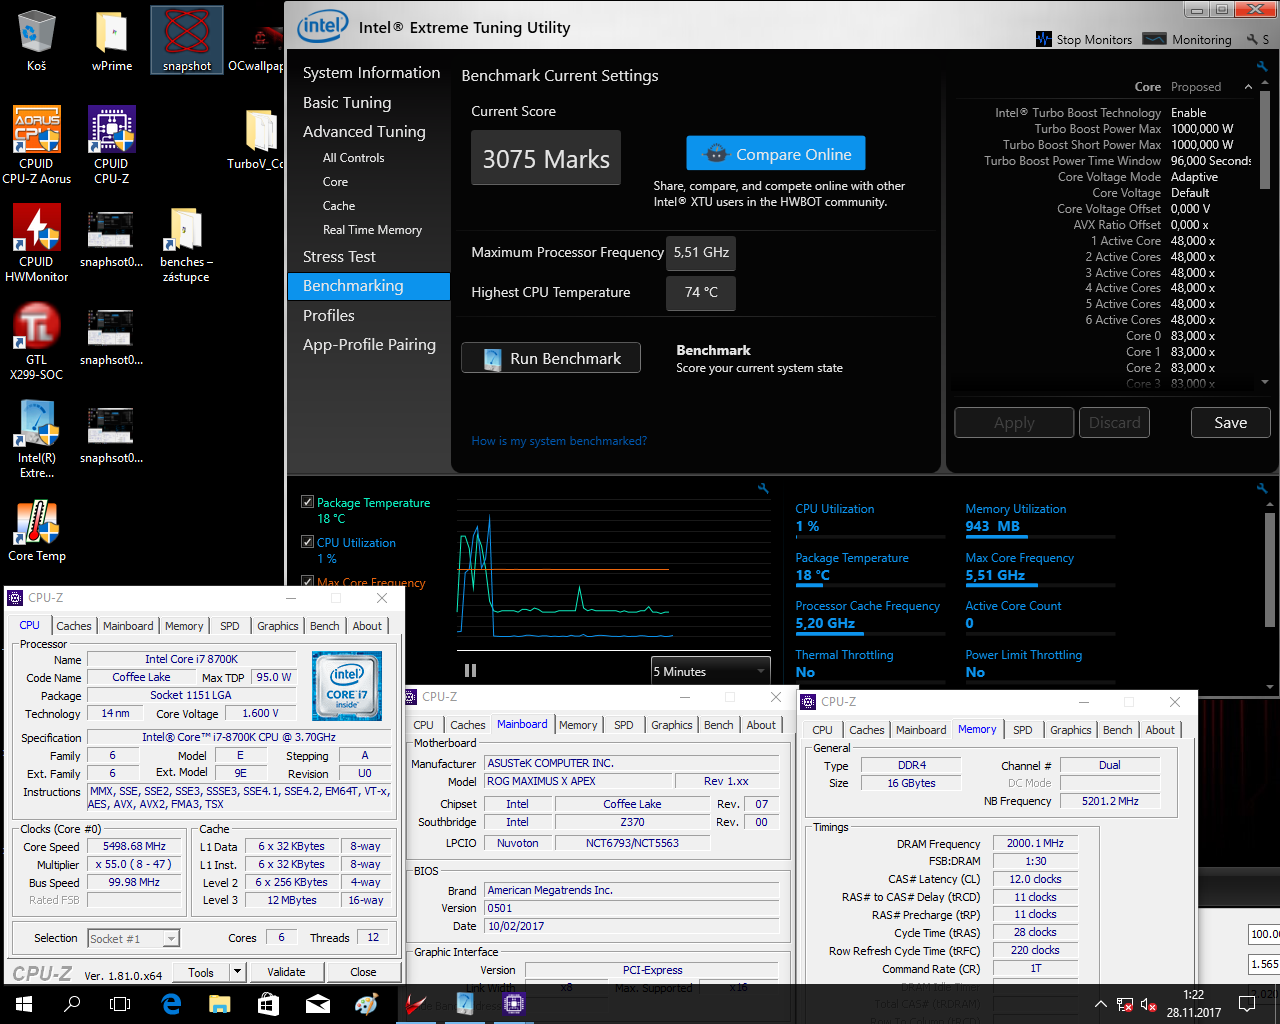Click the Monitoring graph icon in XTU
Screen dimensions: 1280x1024
coord(1155,39)
